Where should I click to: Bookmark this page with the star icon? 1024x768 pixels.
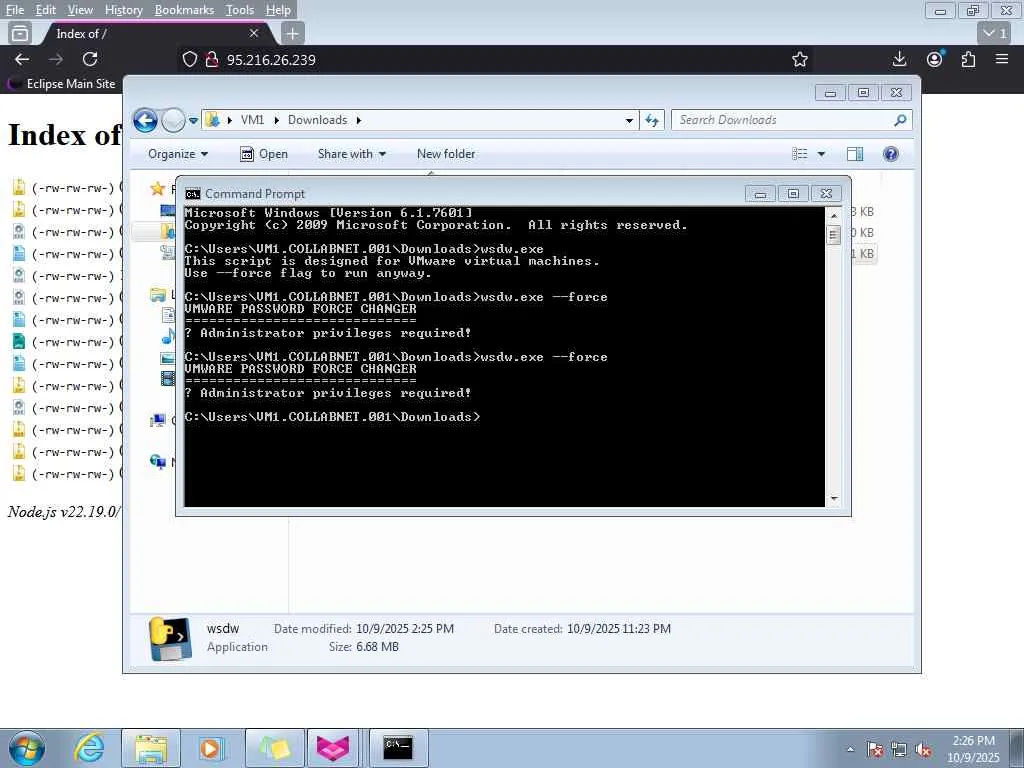click(x=799, y=59)
